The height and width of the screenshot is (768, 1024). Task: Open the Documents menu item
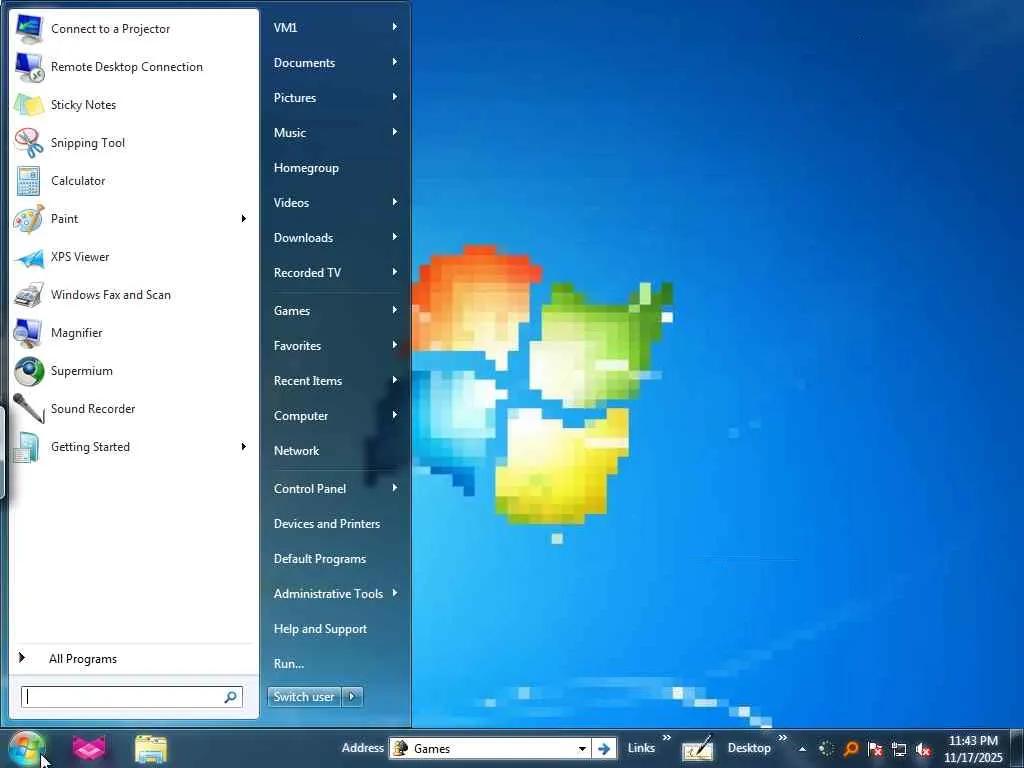click(x=336, y=63)
